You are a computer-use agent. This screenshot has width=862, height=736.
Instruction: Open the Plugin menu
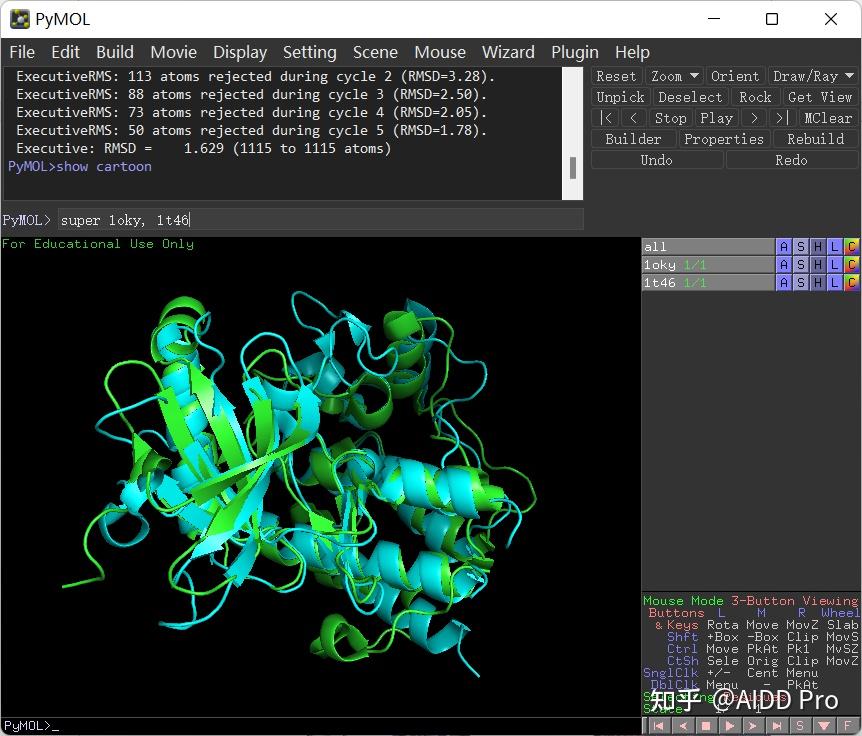575,52
